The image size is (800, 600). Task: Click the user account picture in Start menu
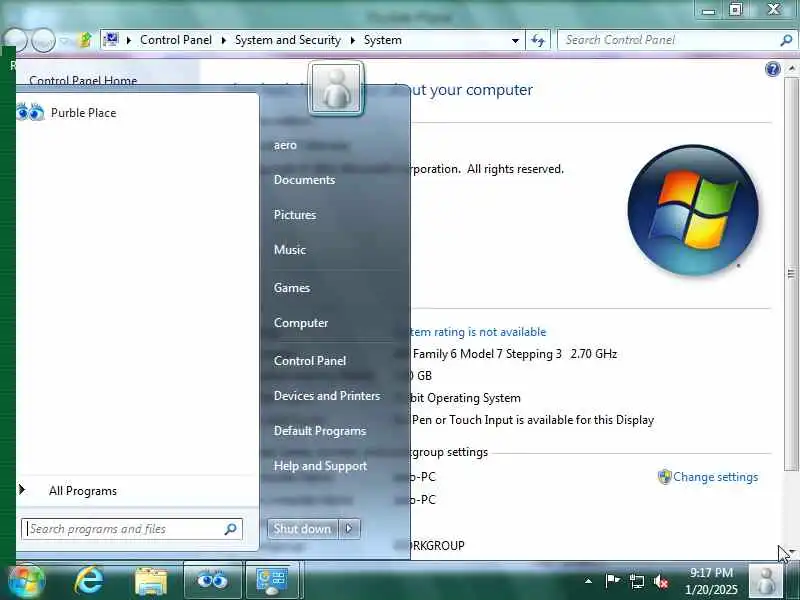336,89
